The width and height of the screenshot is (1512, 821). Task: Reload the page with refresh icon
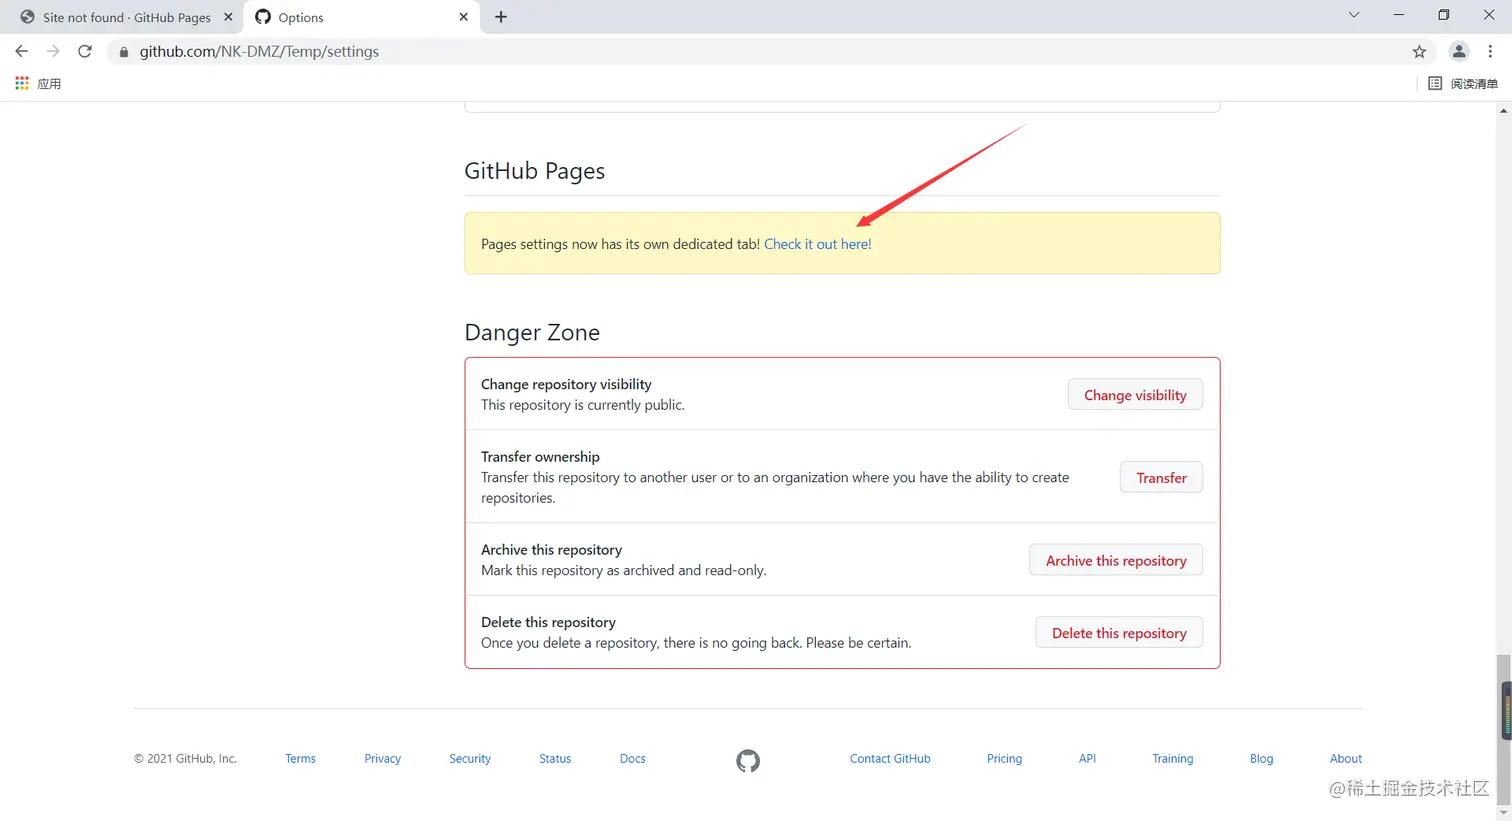tap(85, 51)
